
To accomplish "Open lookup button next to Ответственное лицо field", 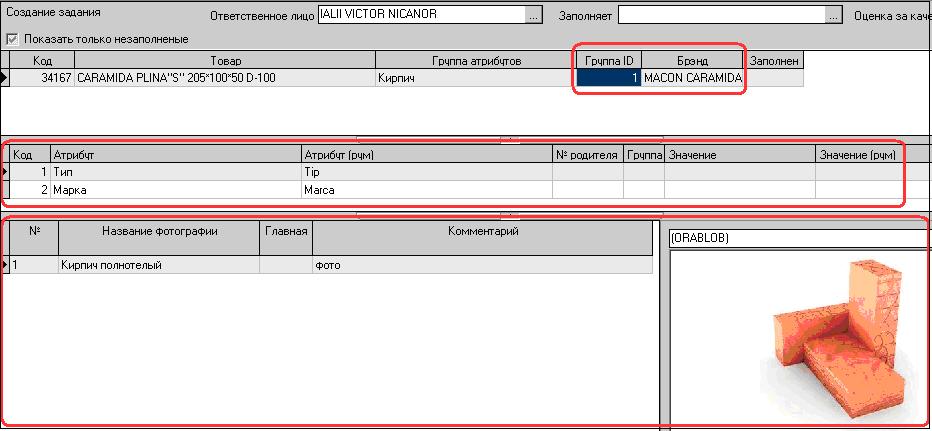I will point(534,15).
